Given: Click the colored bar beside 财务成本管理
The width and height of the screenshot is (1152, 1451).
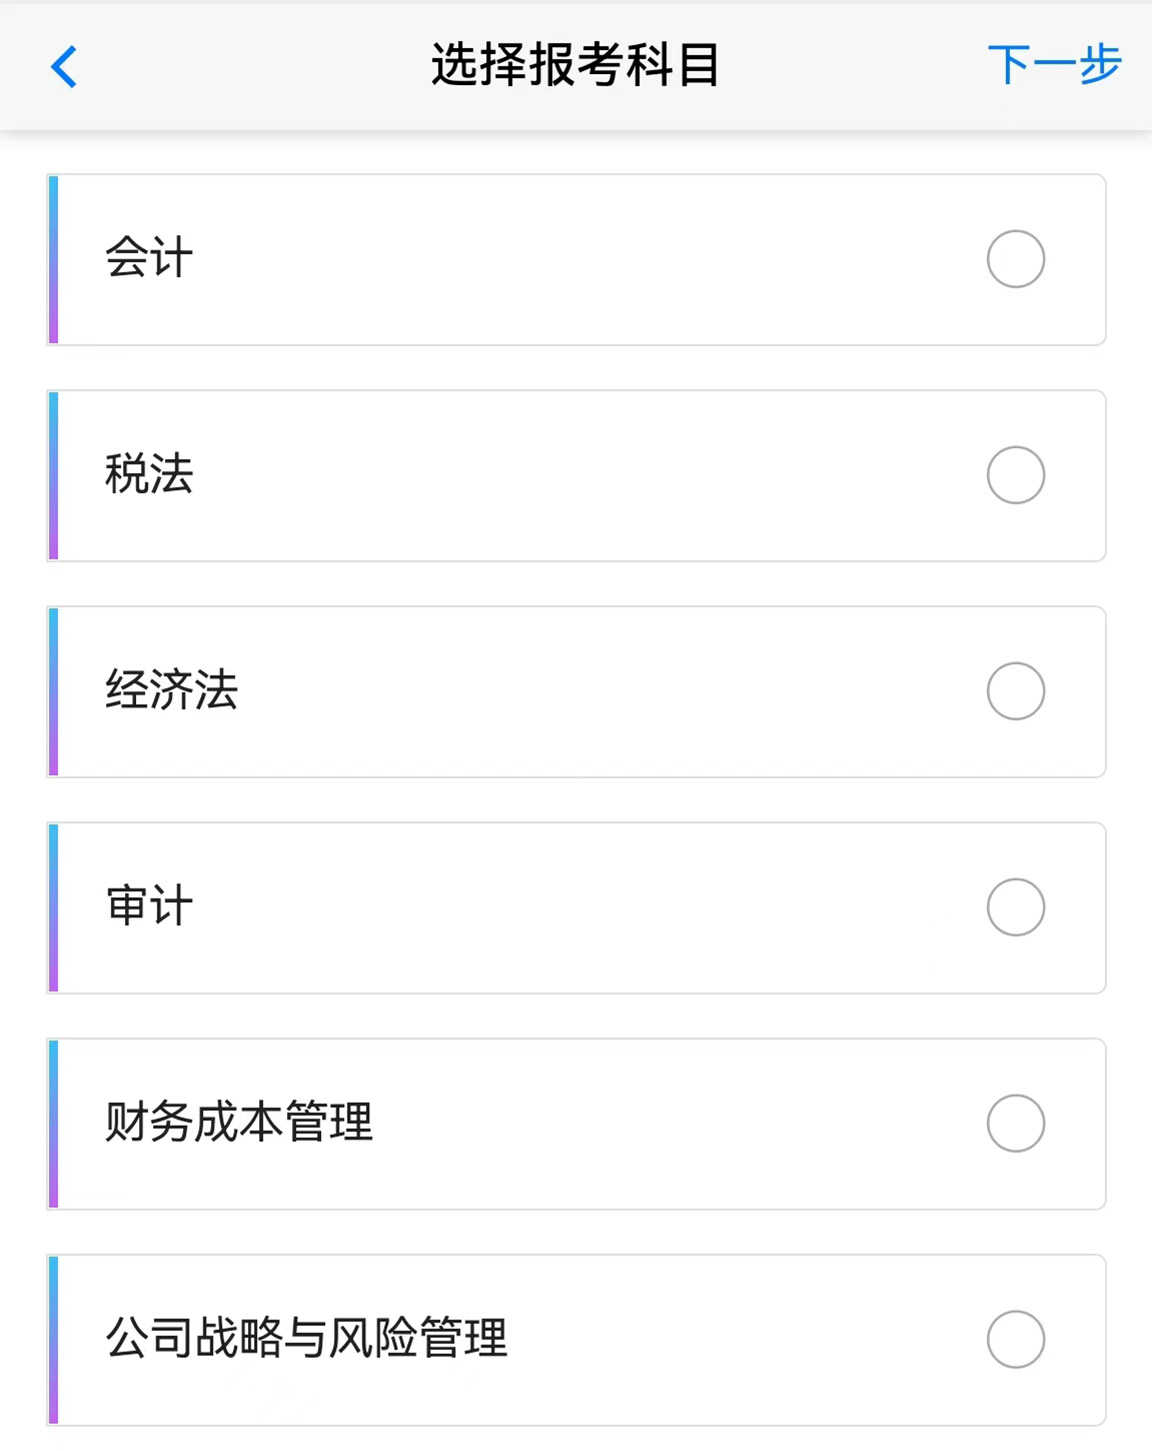Looking at the screenshot, I should (54, 1123).
